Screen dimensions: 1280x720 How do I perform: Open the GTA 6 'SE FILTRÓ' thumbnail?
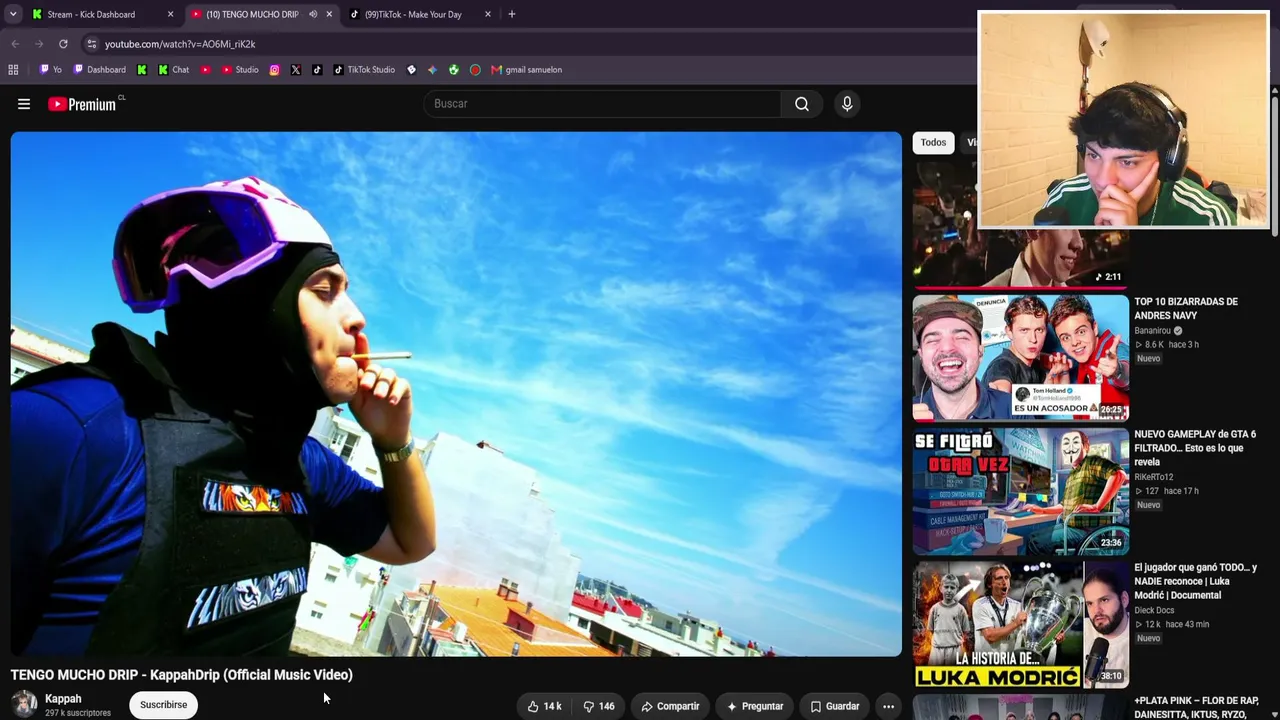tap(1020, 491)
